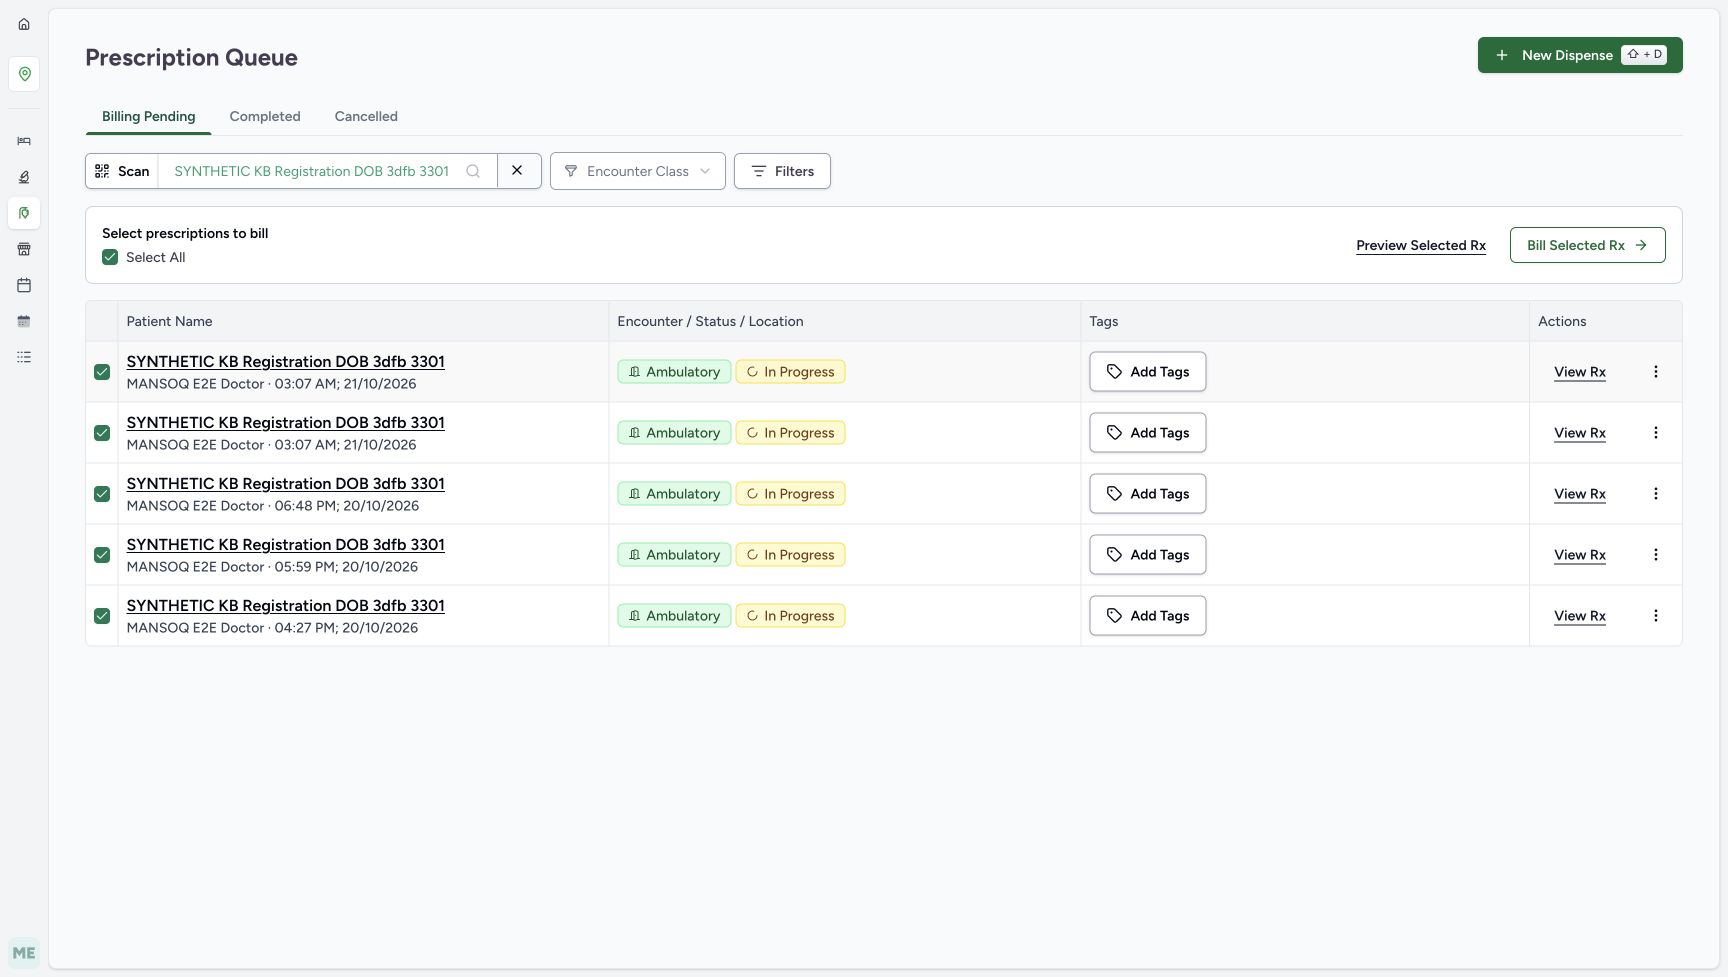Uncheck the second 03:07 AM prescription row
1728x977 pixels.
(102, 433)
